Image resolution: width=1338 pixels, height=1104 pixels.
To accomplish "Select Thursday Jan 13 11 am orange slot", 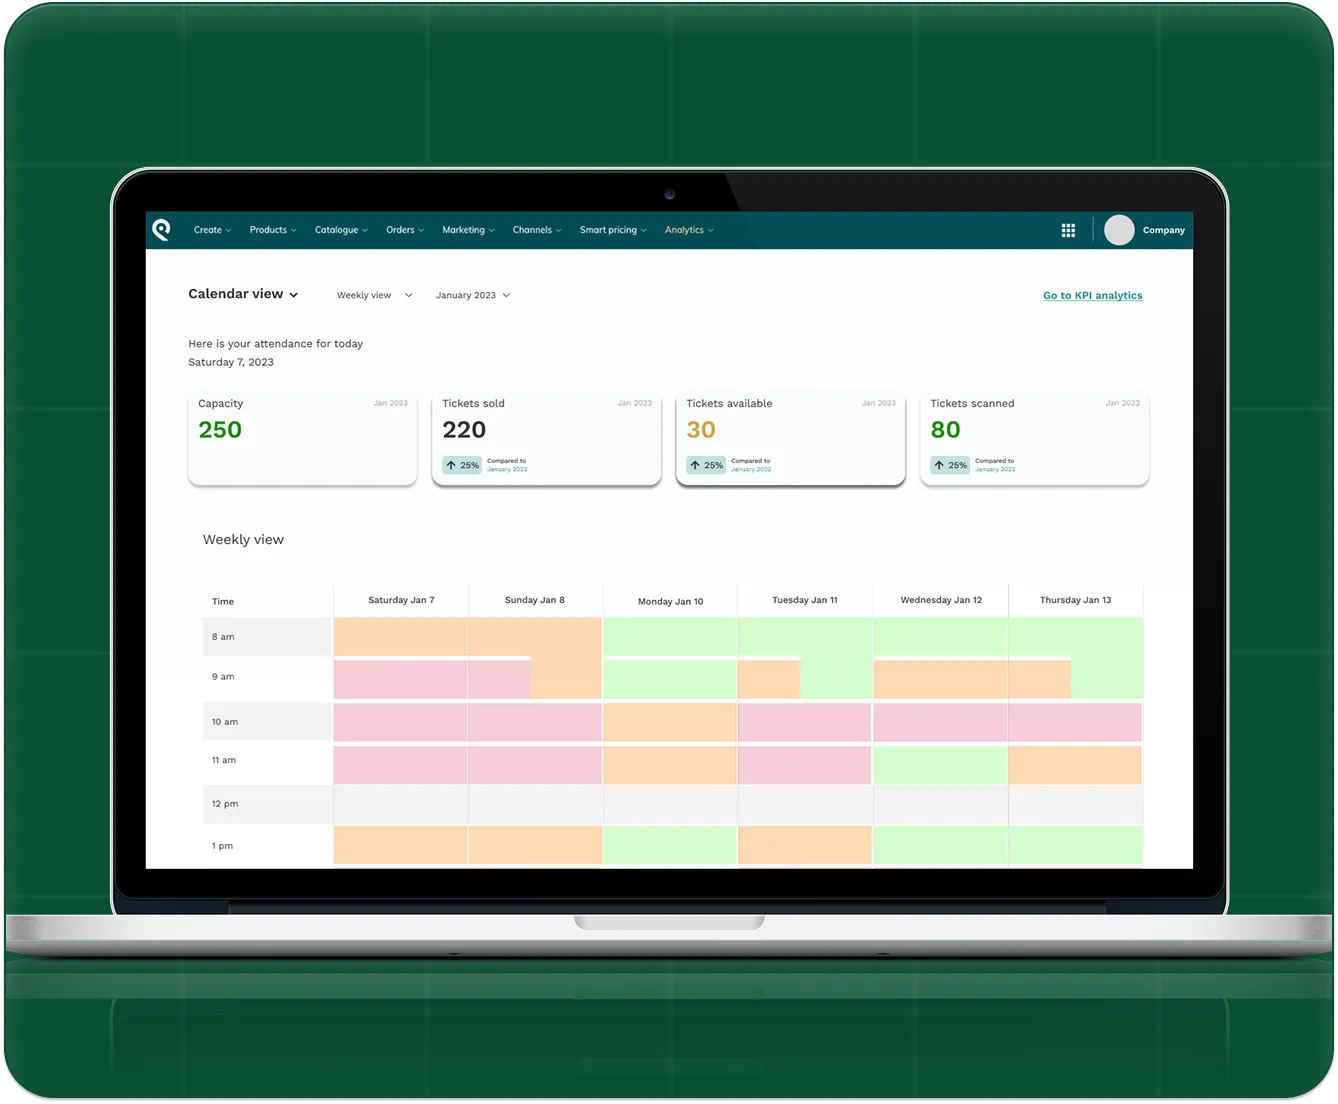I will (1075, 765).
